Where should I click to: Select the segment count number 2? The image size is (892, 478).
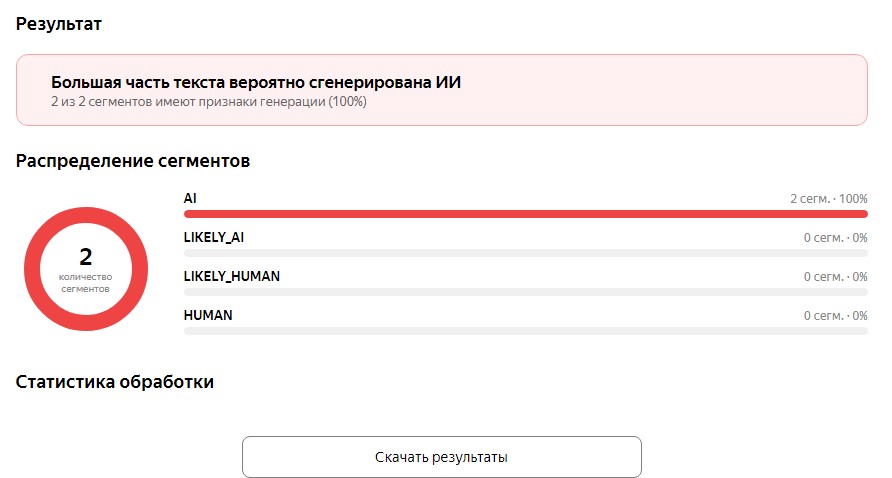85,257
